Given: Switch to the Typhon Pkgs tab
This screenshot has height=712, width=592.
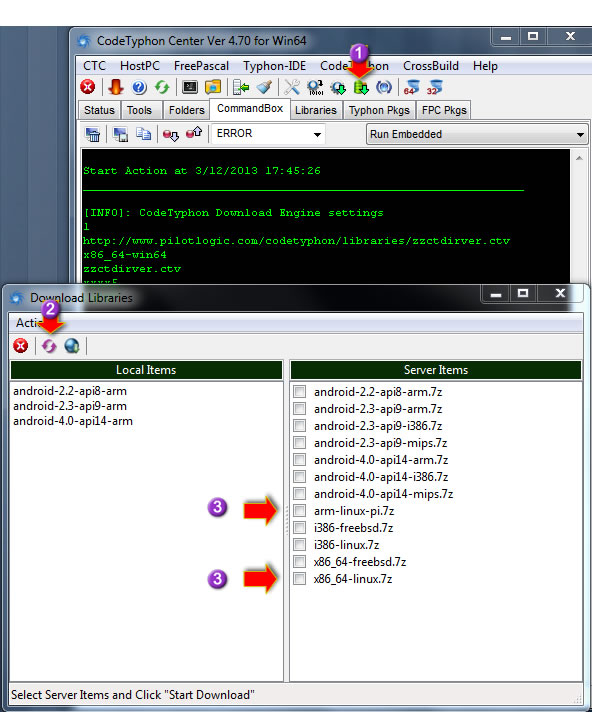Looking at the screenshot, I should [x=379, y=110].
